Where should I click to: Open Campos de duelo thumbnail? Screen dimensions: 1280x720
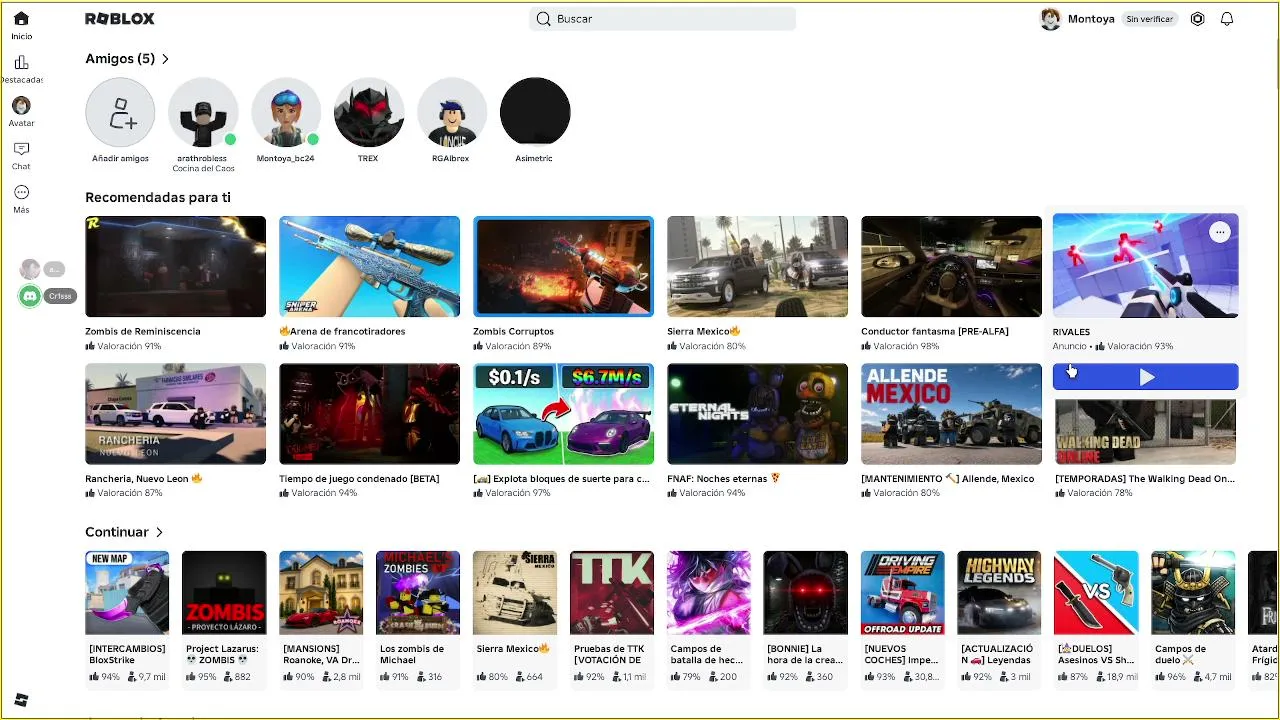[x=1194, y=592]
